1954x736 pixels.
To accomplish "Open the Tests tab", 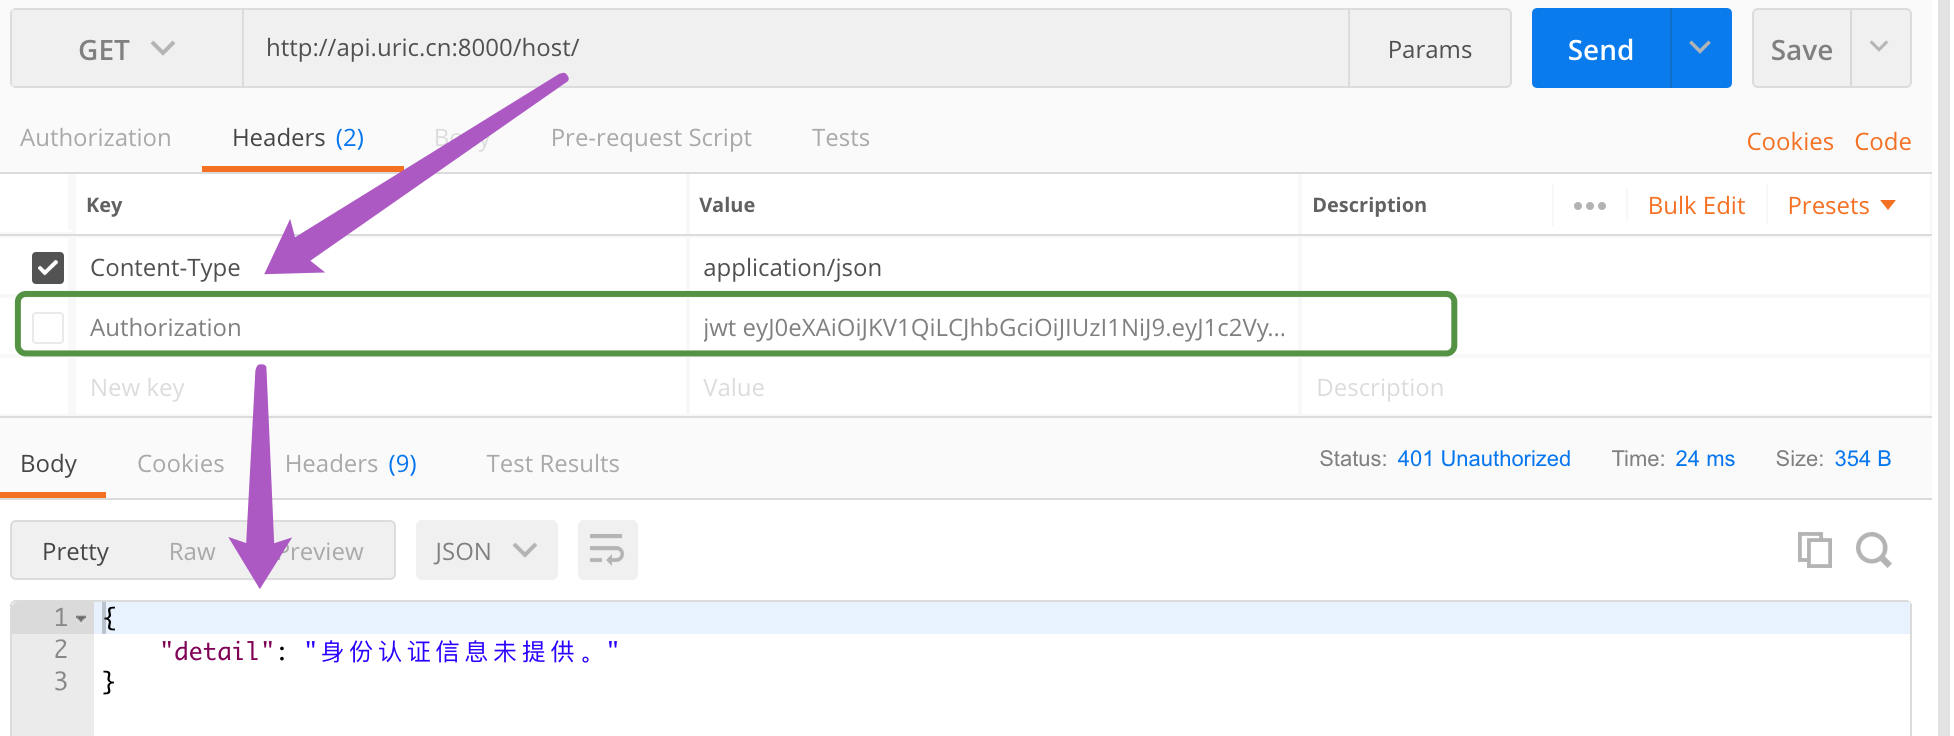I will (840, 138).
